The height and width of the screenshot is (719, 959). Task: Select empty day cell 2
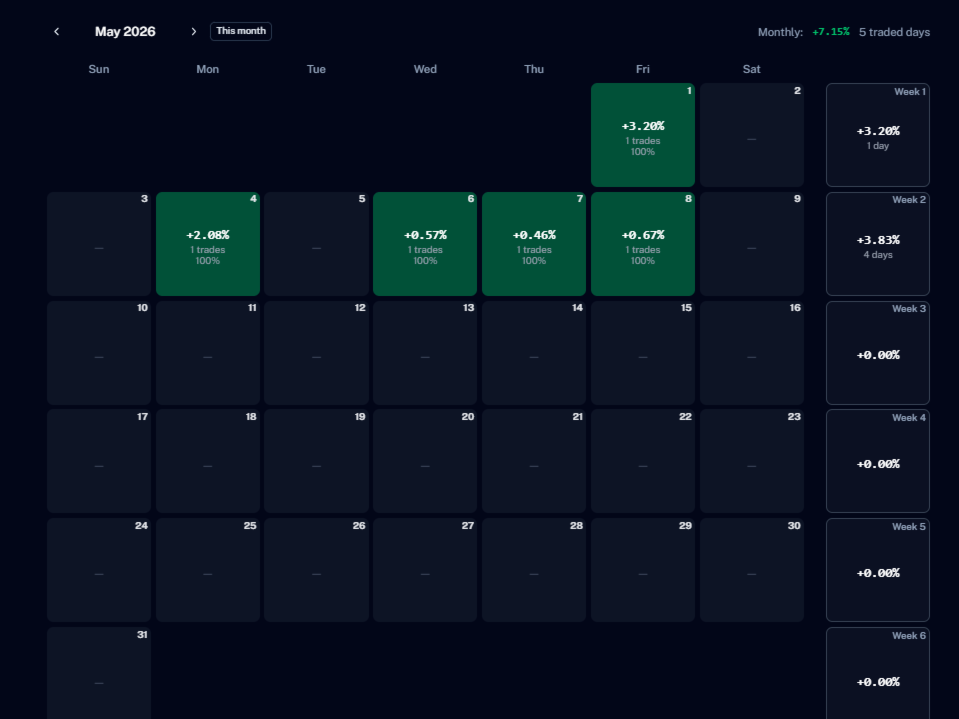point(752,135)
